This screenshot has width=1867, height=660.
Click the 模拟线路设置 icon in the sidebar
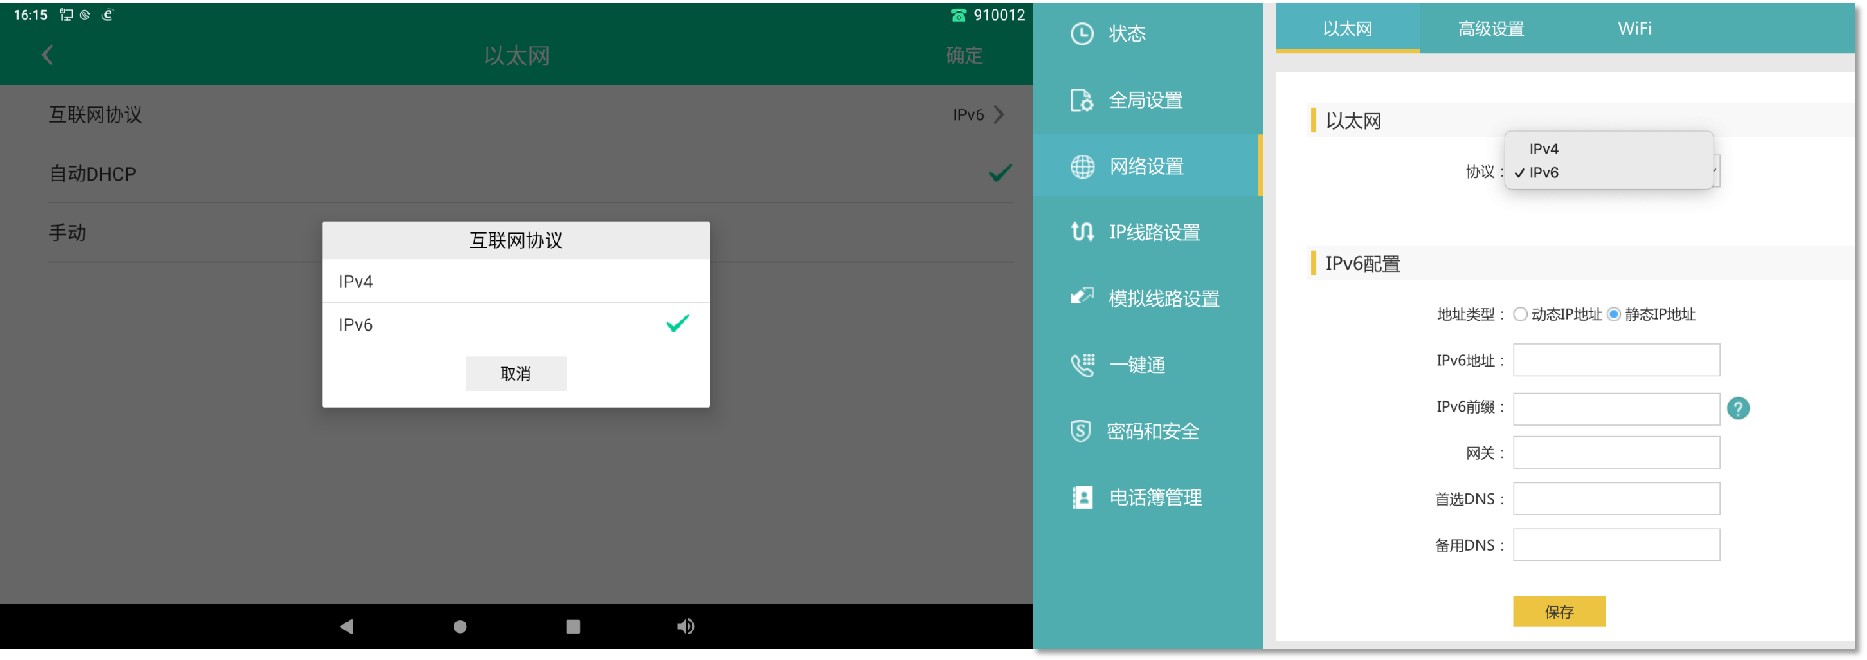(x=1081, y=297)
